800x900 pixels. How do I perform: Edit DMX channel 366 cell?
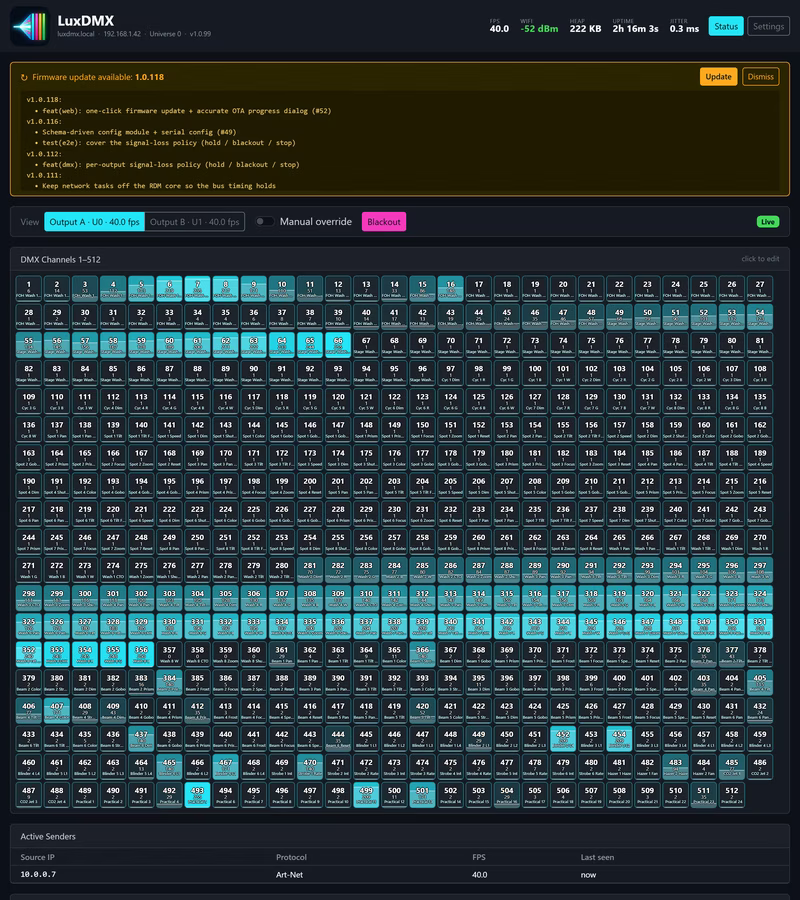click(x=422, y=654)
